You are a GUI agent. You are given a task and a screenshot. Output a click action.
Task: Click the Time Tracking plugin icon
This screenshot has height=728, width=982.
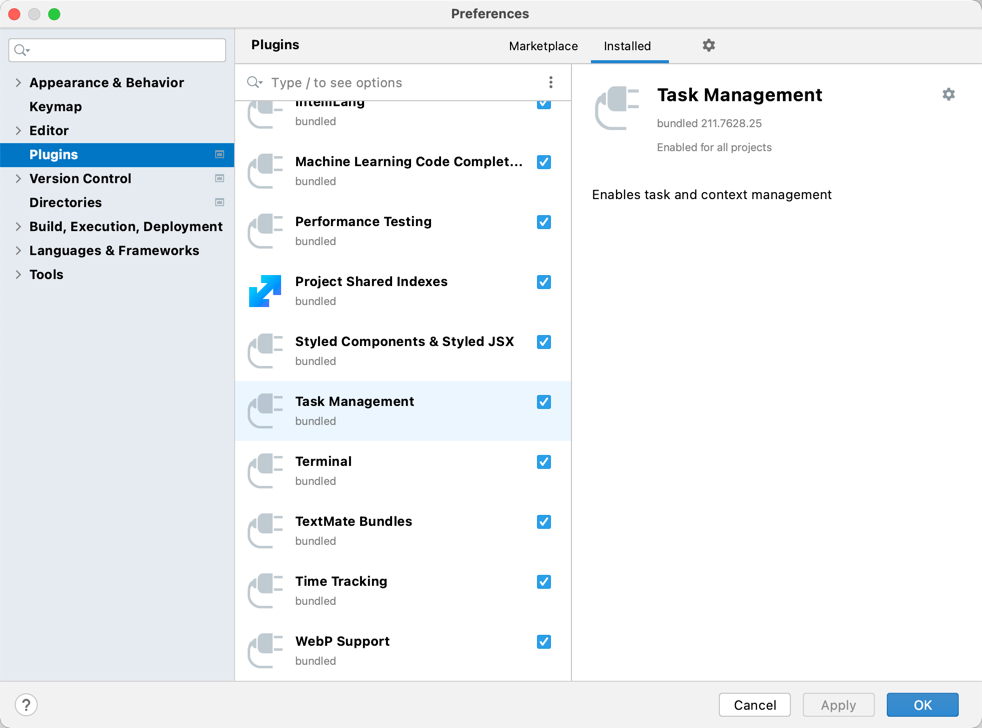(x=265, y=591)
